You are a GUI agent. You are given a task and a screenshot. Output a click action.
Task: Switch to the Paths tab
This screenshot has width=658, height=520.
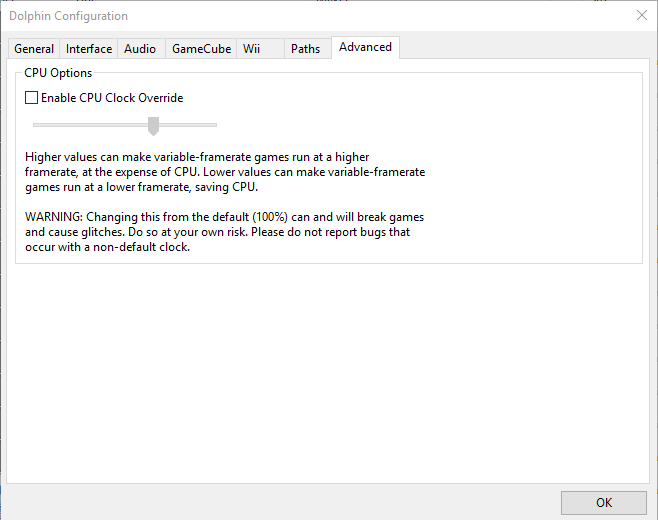click(308, 49)
